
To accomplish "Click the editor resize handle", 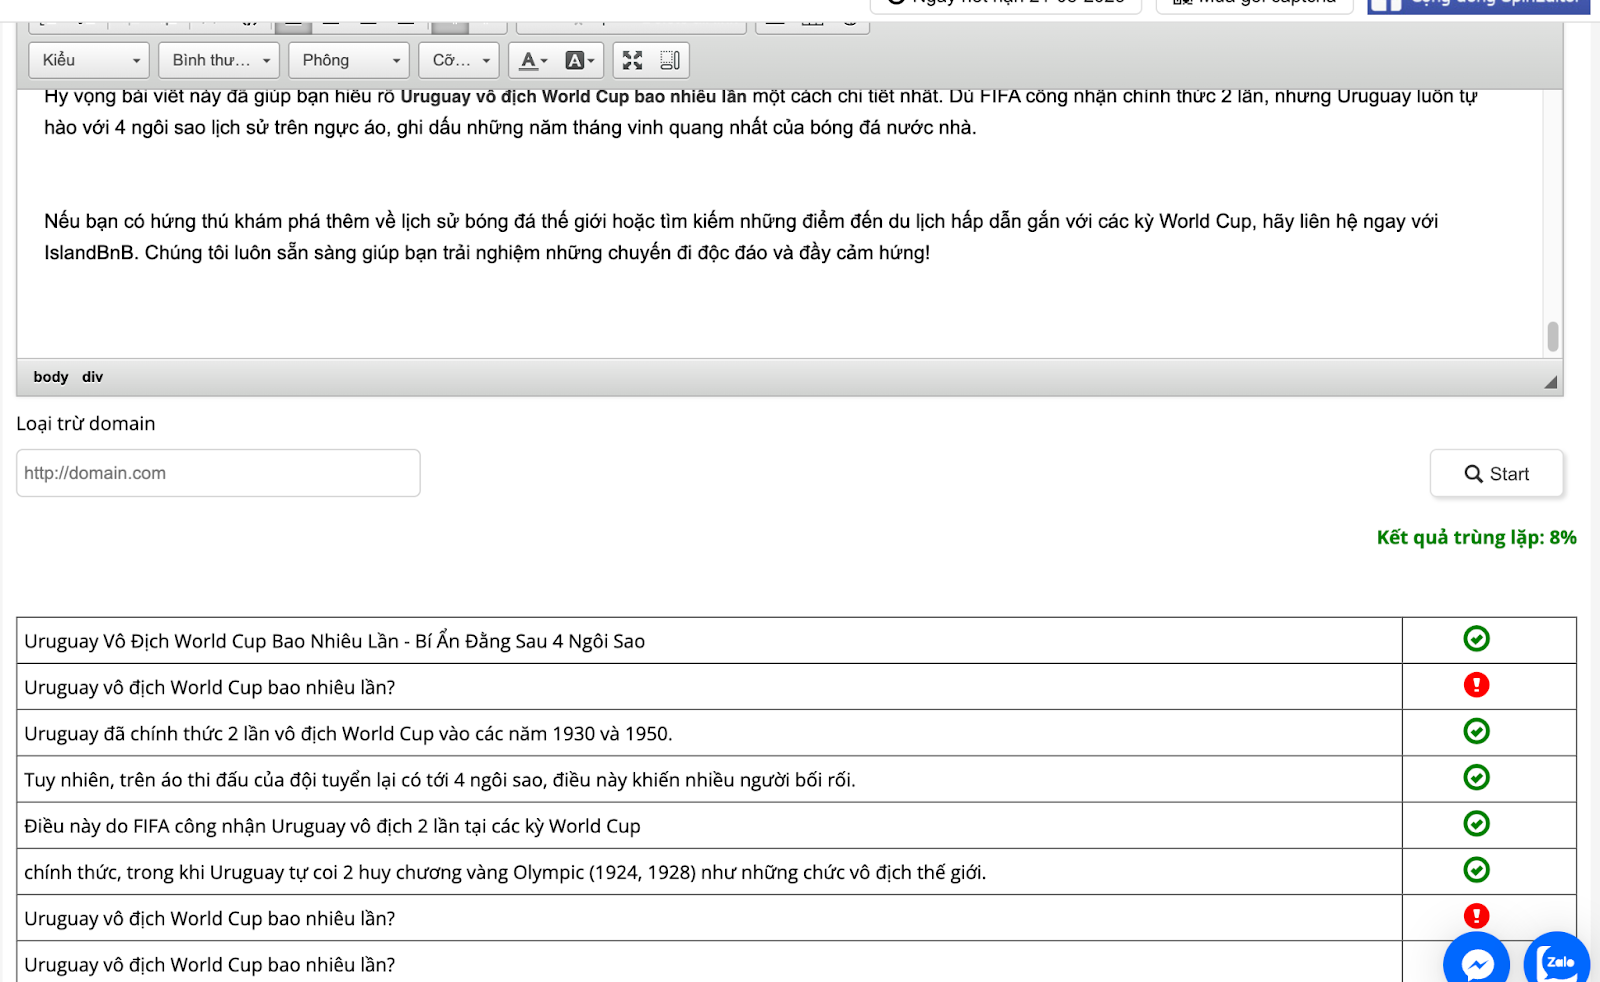I will 1550,381.
